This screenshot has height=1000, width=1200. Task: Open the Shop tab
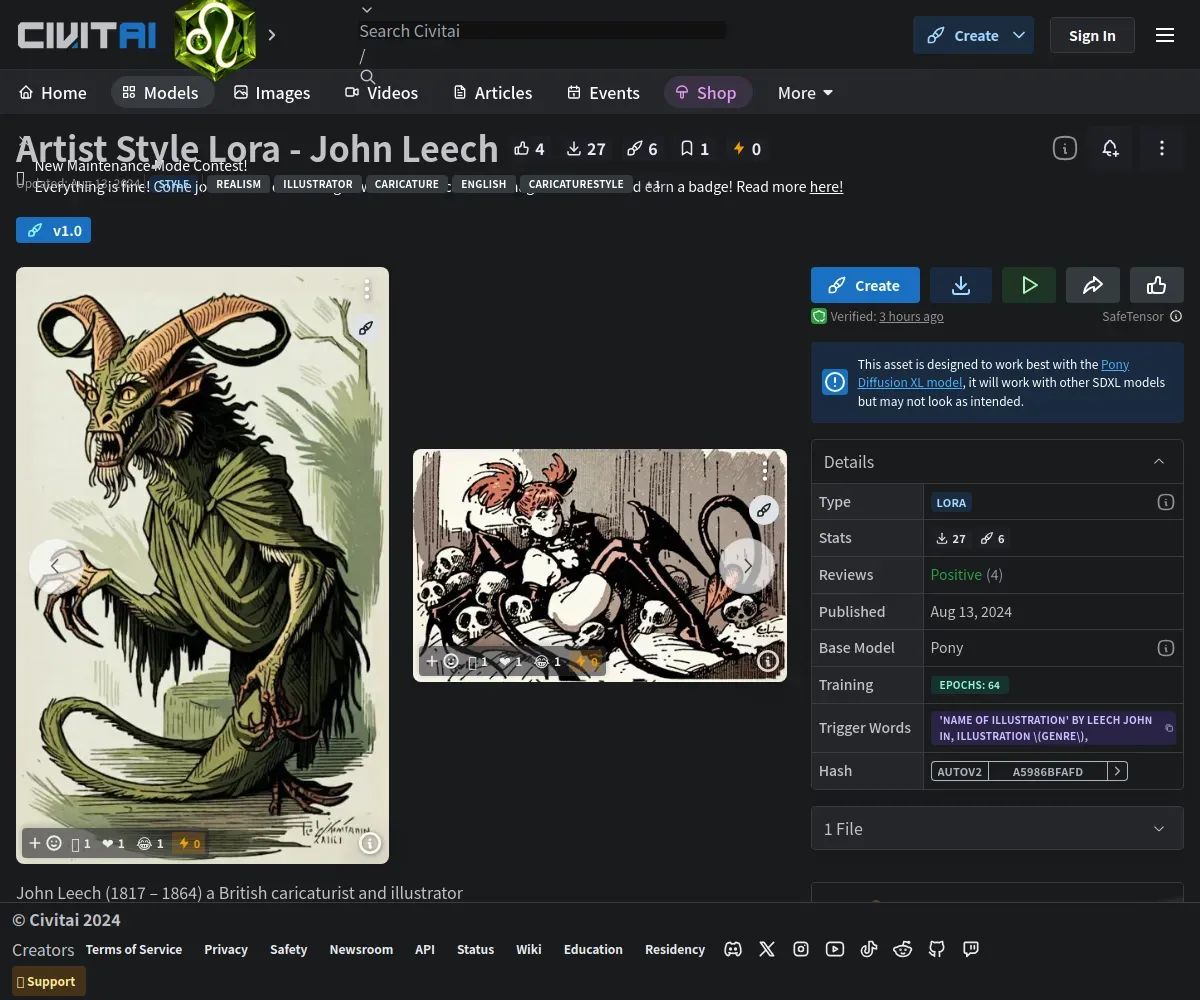pos(707,92)
